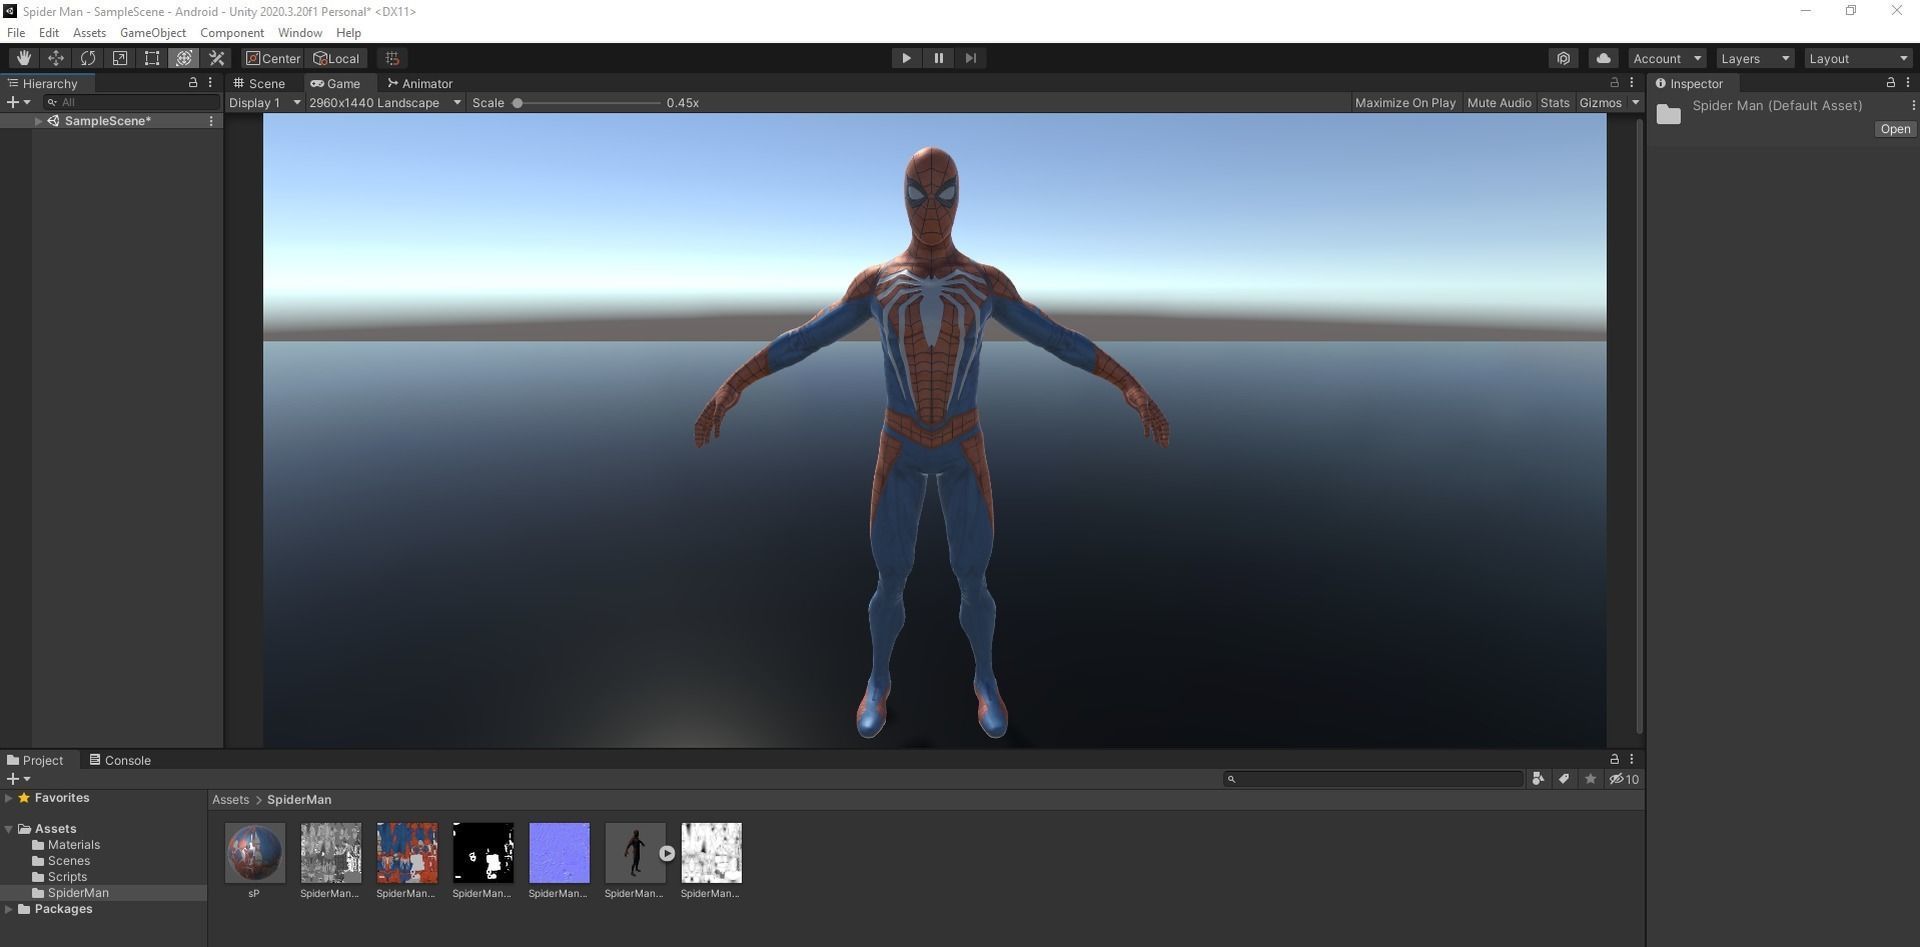1920x947 pixels.
Task: Lock the Project panel
Action: pos(1614,759)
